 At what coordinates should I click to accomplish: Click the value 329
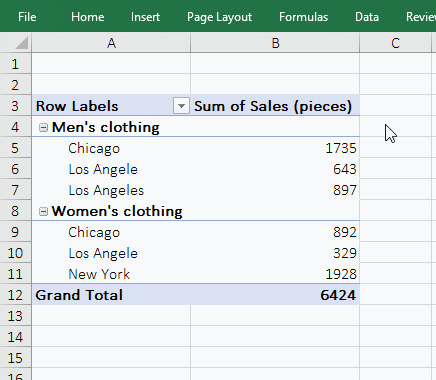coord(345,253)
